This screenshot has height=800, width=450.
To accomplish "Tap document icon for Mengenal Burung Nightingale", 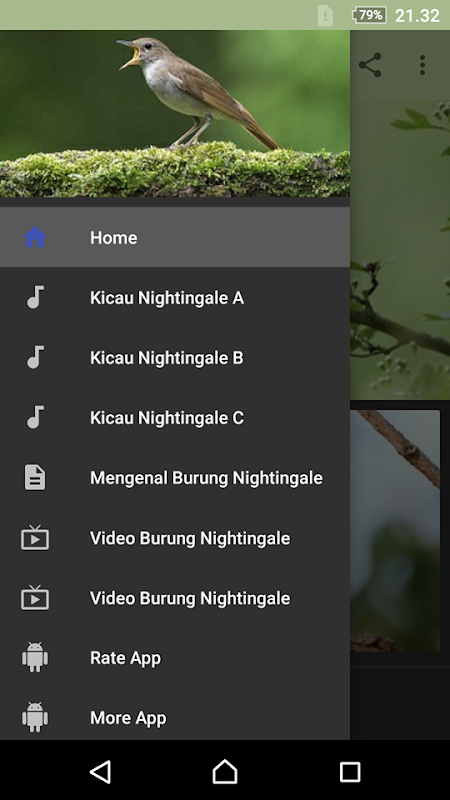I will (x=35, y=478).
